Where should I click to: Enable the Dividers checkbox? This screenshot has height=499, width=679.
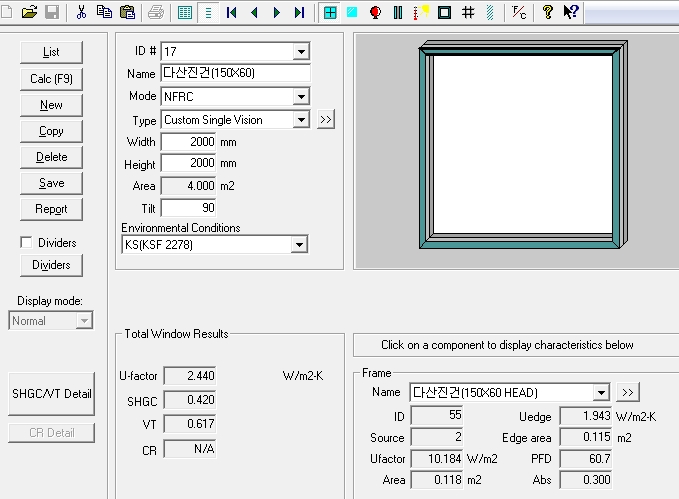coord(26,242)
